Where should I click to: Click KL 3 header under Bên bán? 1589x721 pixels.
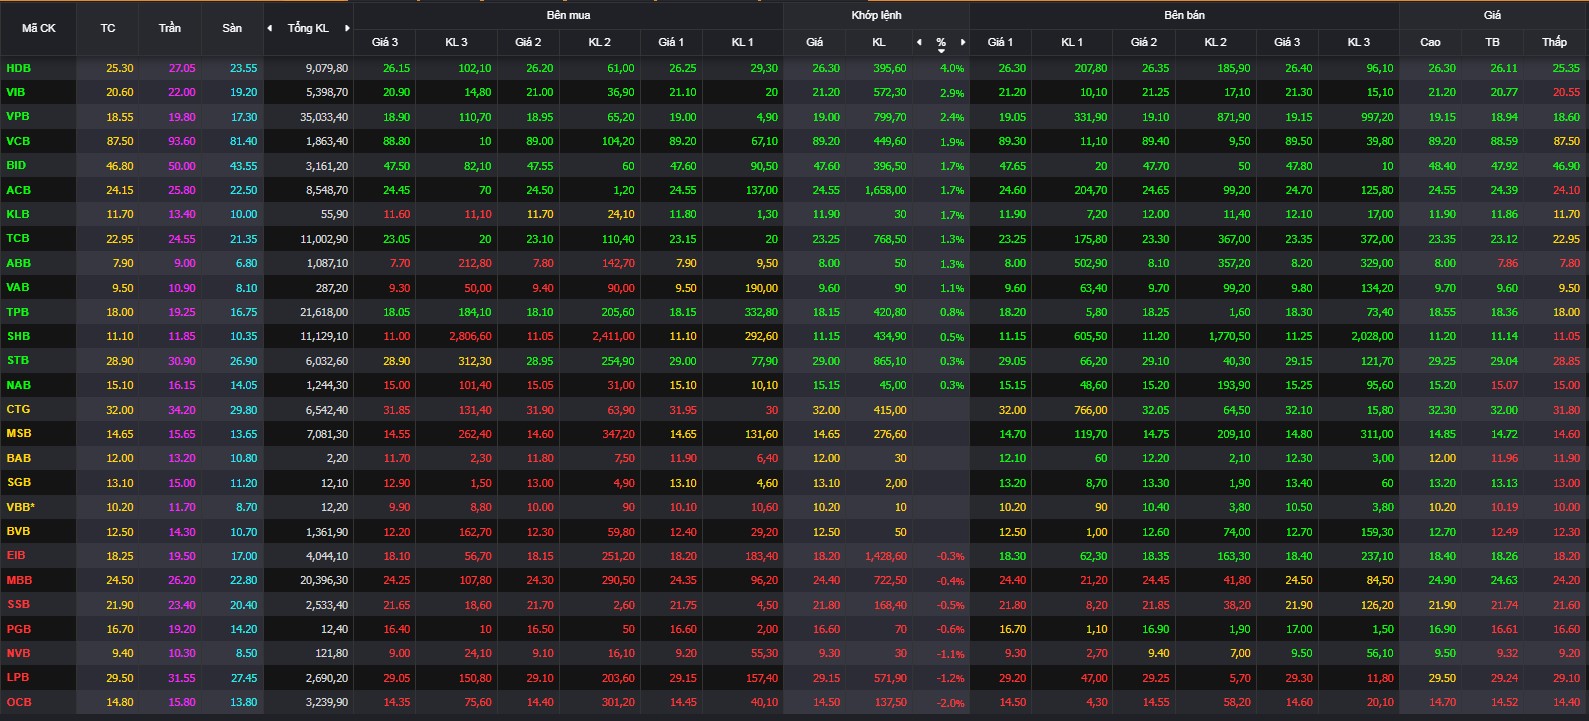tap(1359, 42)
